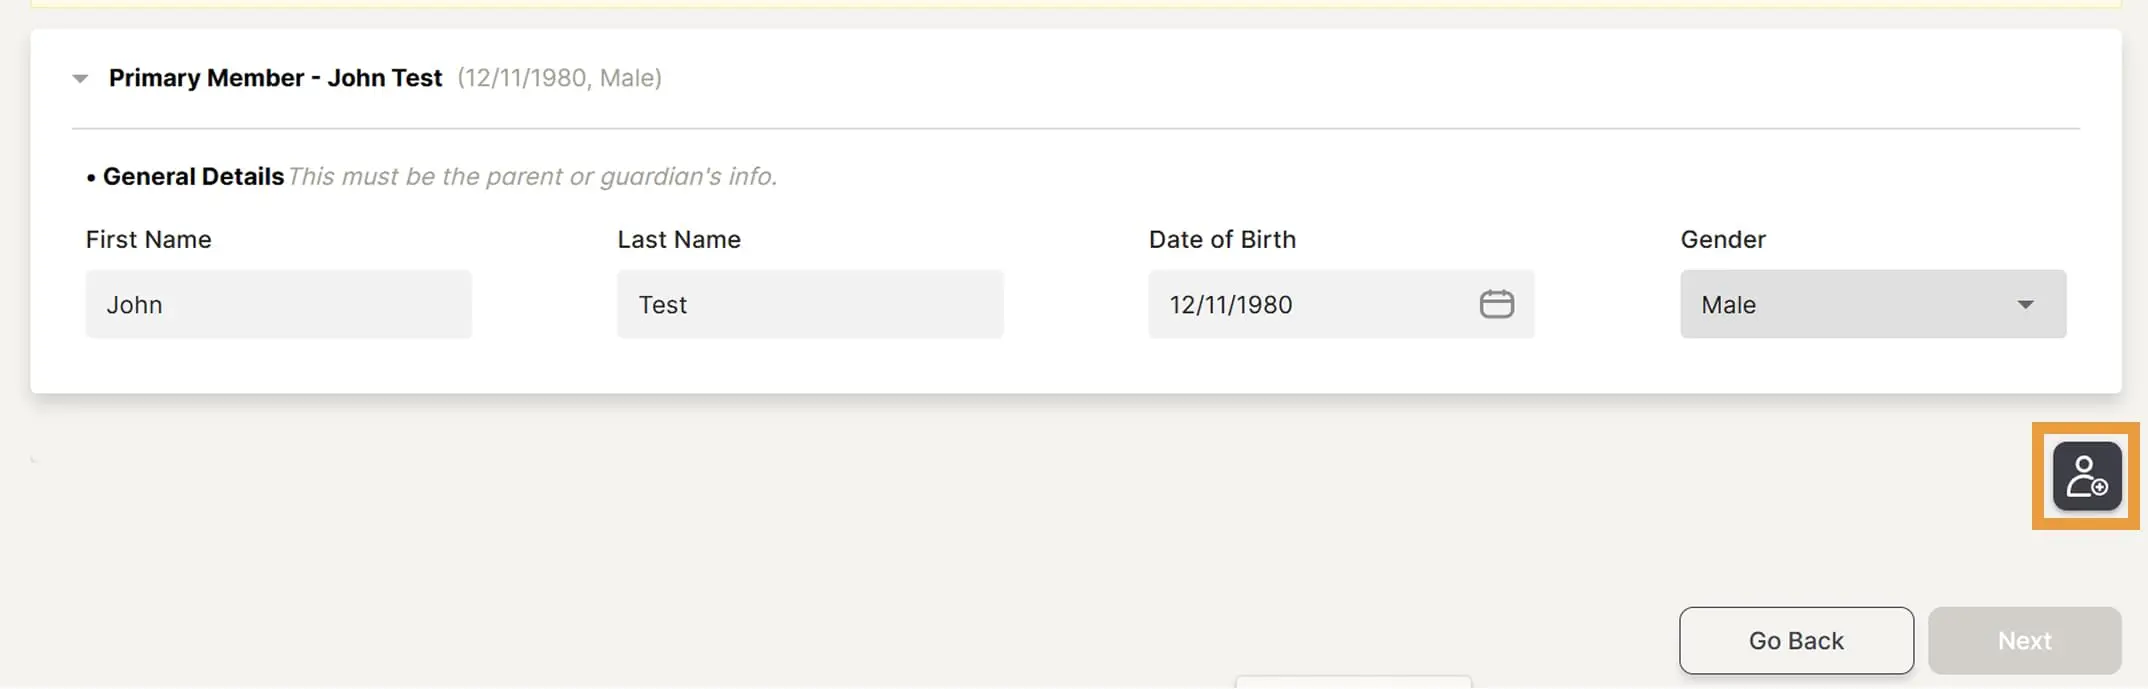Click the "Last Name" label
2148x689 pixels.
pyautogui.click(x=678, y=240)
